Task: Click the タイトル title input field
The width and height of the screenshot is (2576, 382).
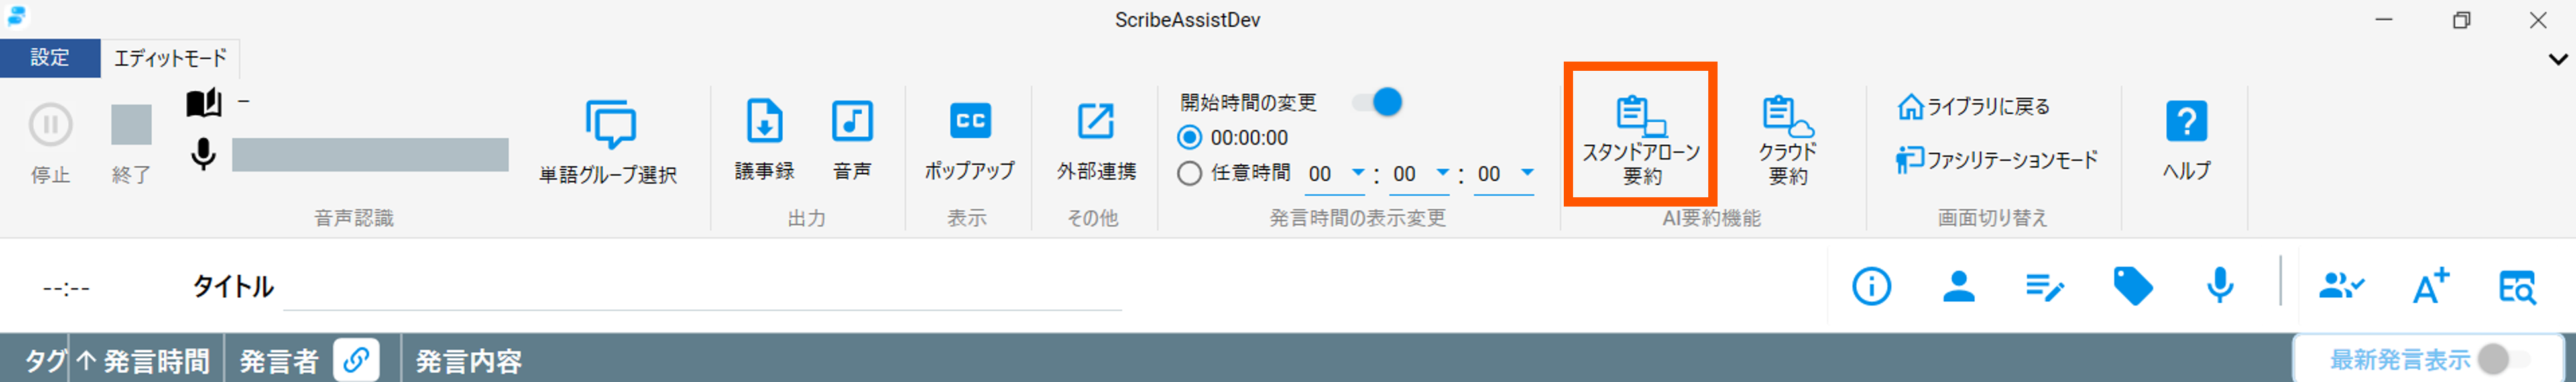Action: pos(700,288)
